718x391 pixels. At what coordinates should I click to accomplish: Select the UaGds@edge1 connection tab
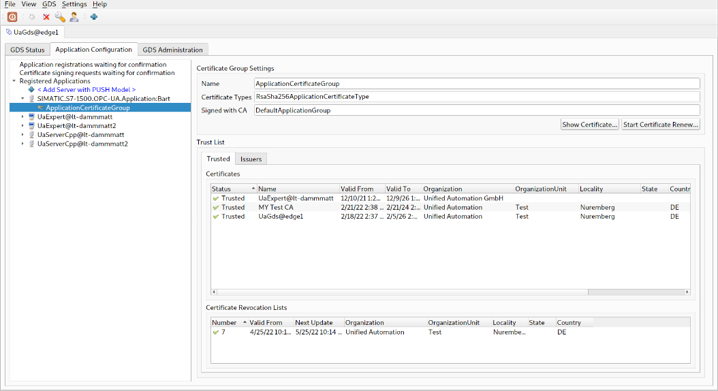(x=33, y=32)
